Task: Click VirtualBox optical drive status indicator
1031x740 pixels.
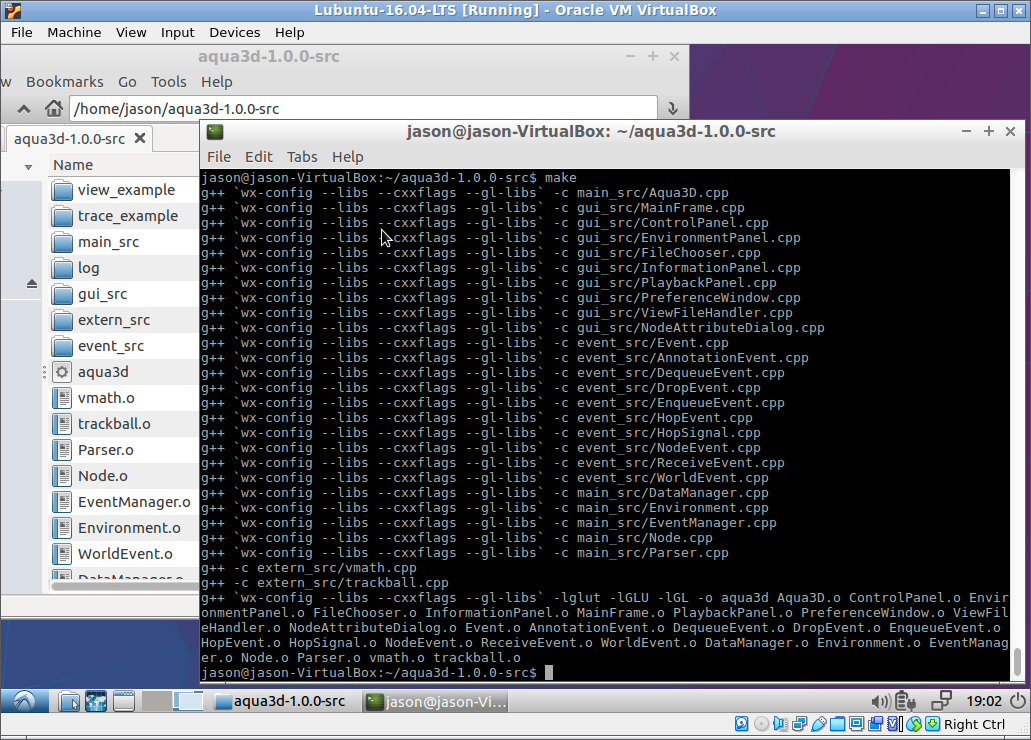Action: [x=761, y=724]
